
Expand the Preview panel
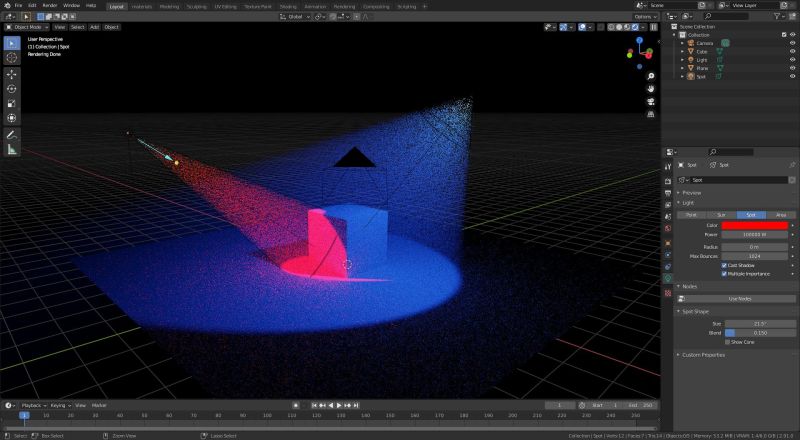click(689, 193)
